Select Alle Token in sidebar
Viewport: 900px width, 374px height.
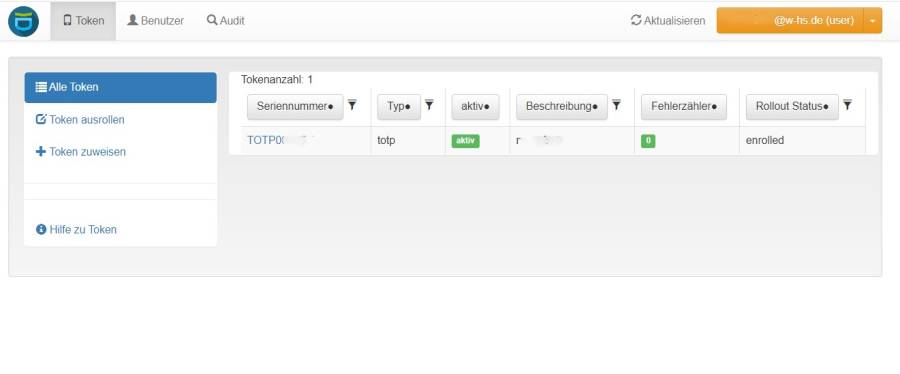(121, 87)
